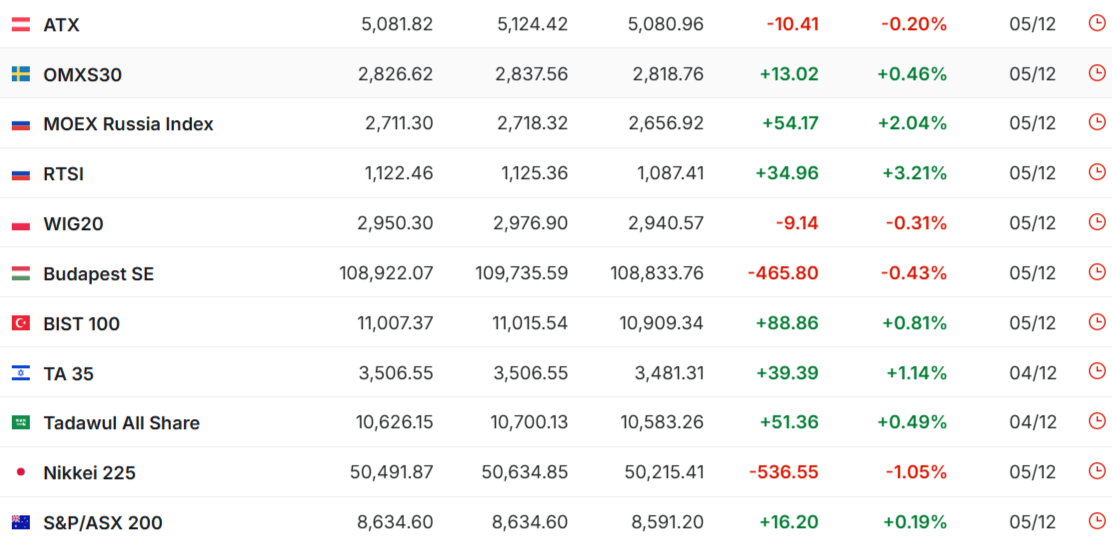
Task: Click the WIG20 last price 2,950.30
Action: [395, 224]
